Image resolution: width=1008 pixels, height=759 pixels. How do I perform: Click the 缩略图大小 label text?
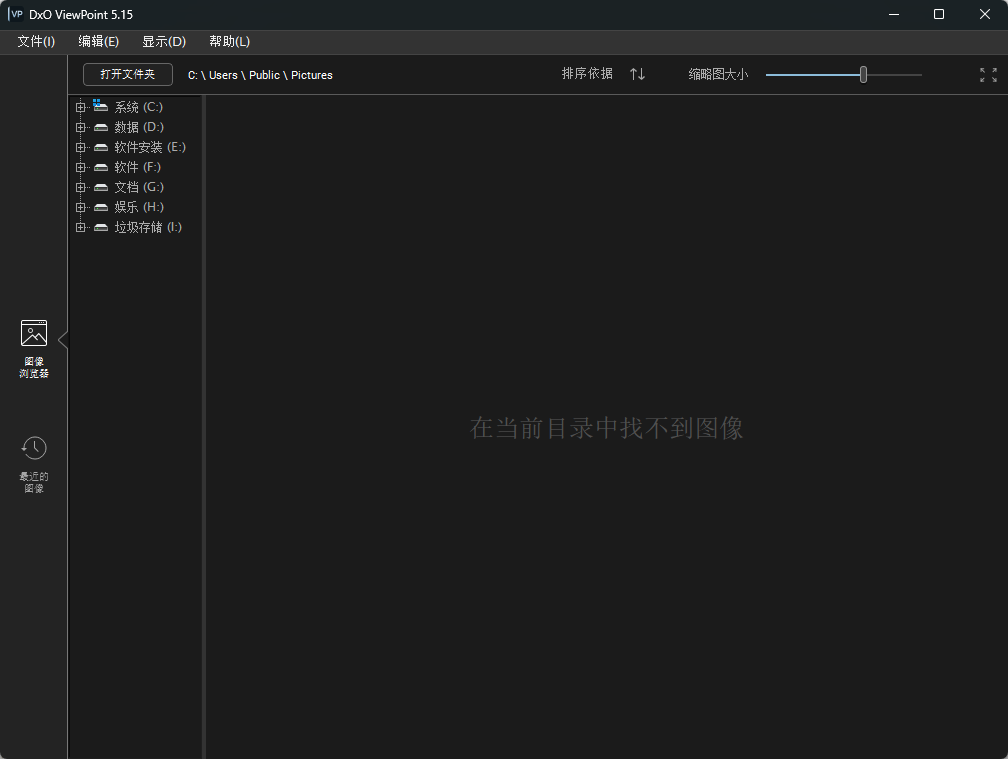(718, 75)
